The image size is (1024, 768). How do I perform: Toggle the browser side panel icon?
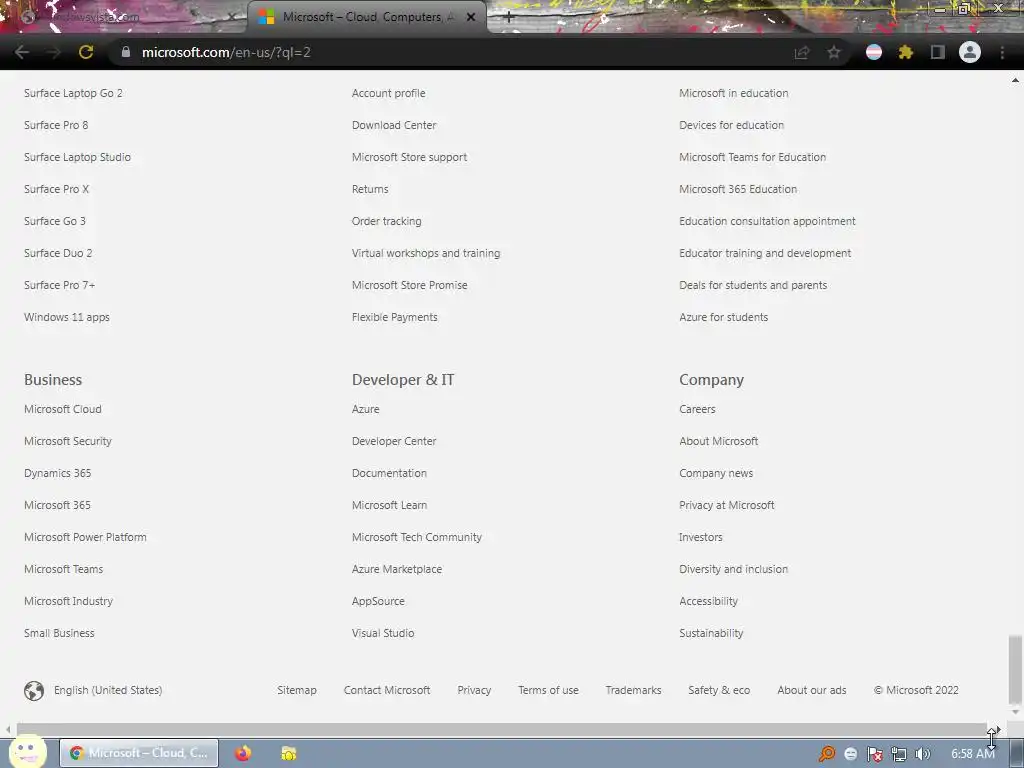(937, 52)
